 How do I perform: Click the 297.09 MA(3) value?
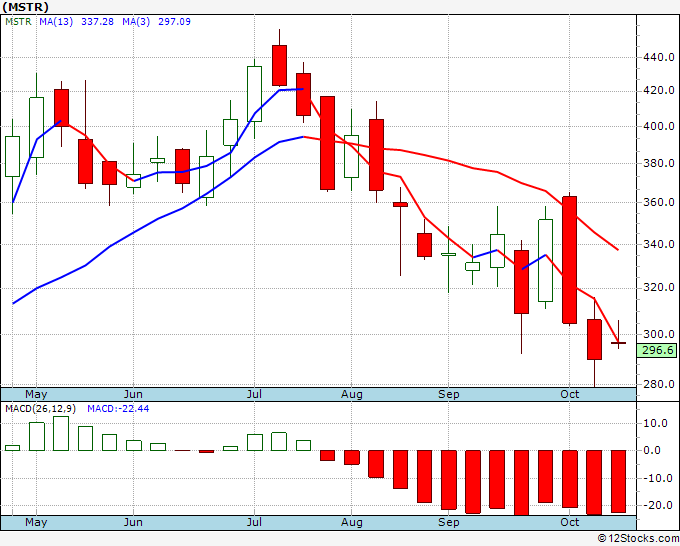point(174,22)
